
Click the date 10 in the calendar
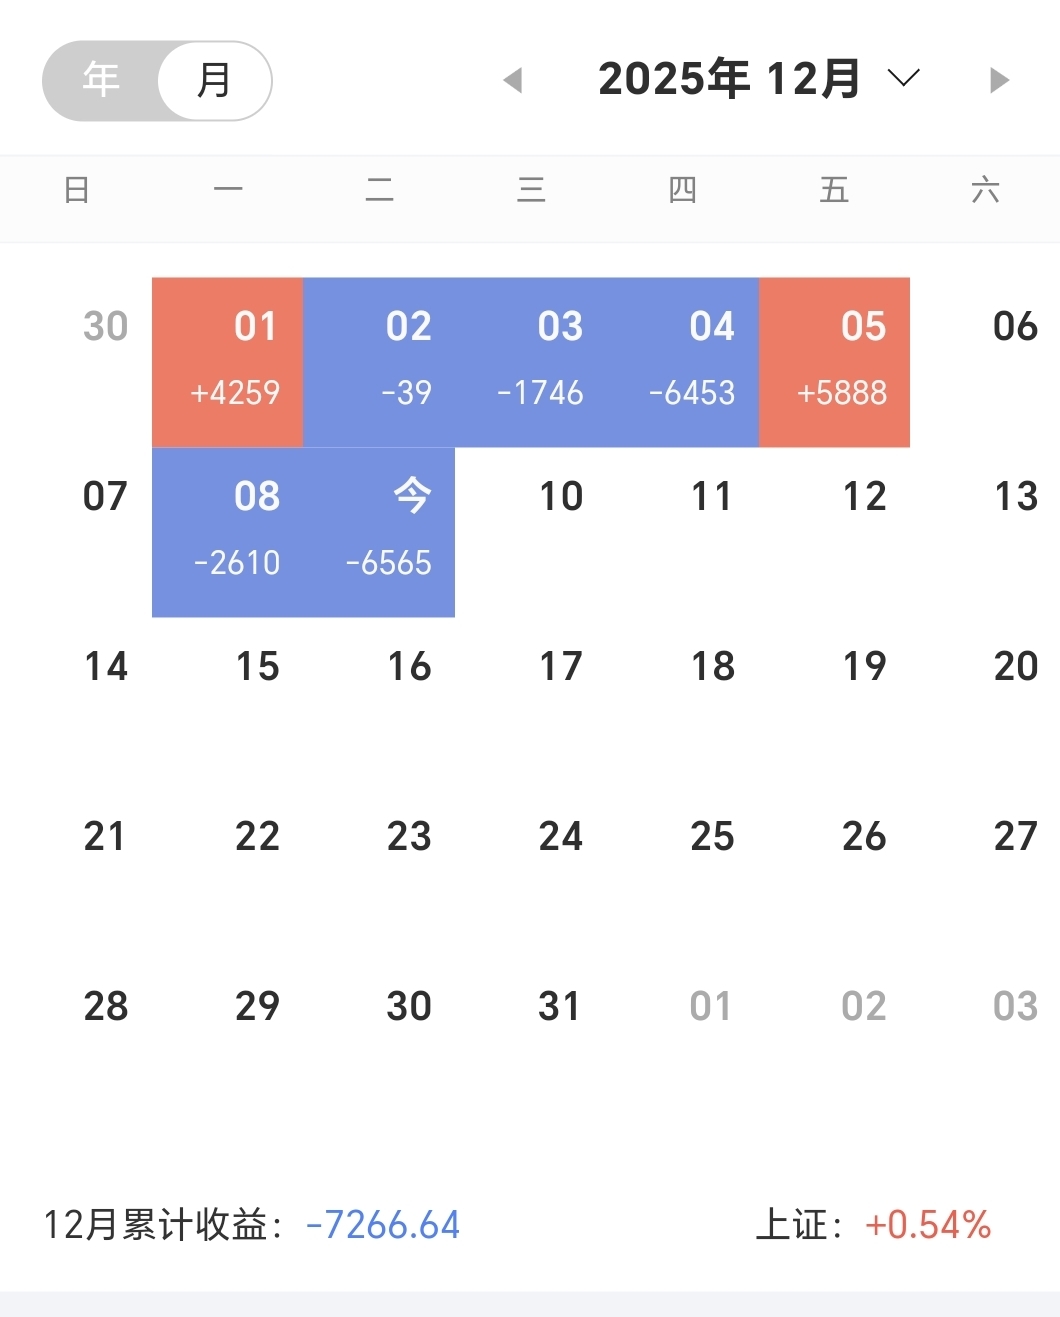tap(560, 497)
